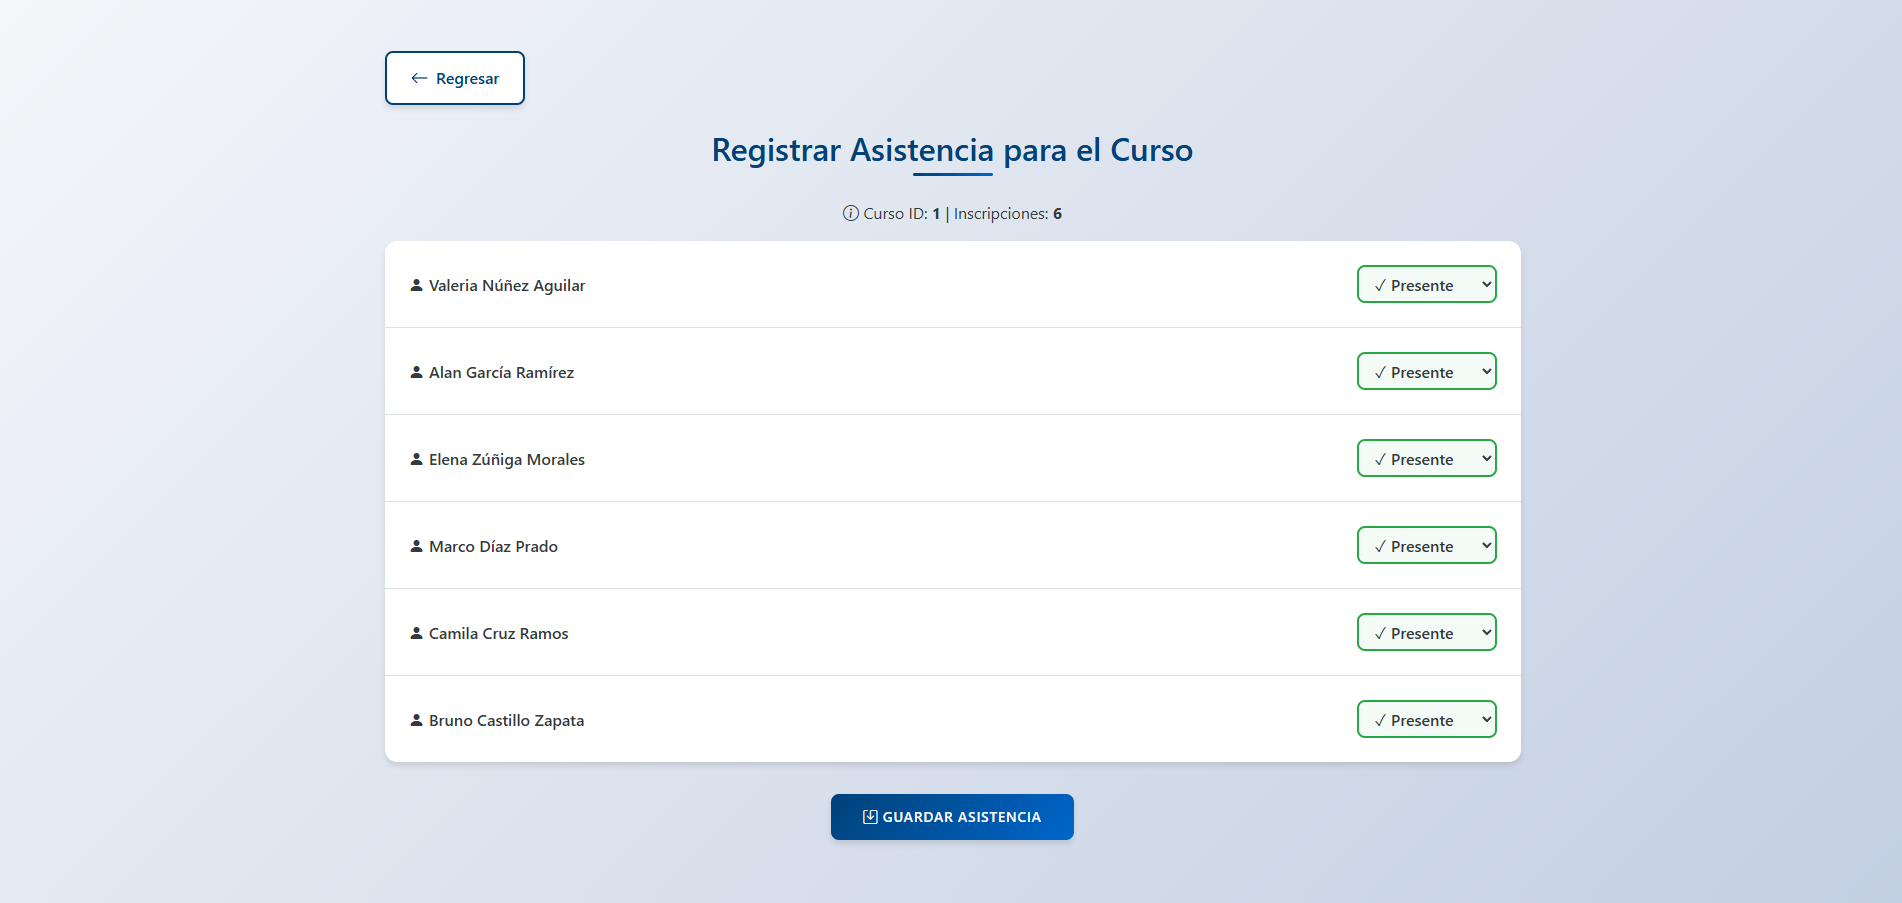Screen dimensions: 1902x903
Task: Open the attendance dropdown for Bruno Castillo Zapata
Action: click(1427, 719)
